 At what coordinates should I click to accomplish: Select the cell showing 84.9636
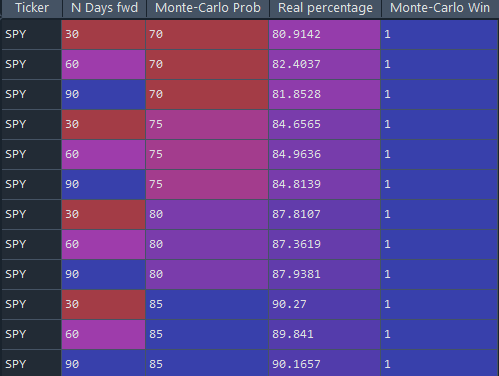325,154
